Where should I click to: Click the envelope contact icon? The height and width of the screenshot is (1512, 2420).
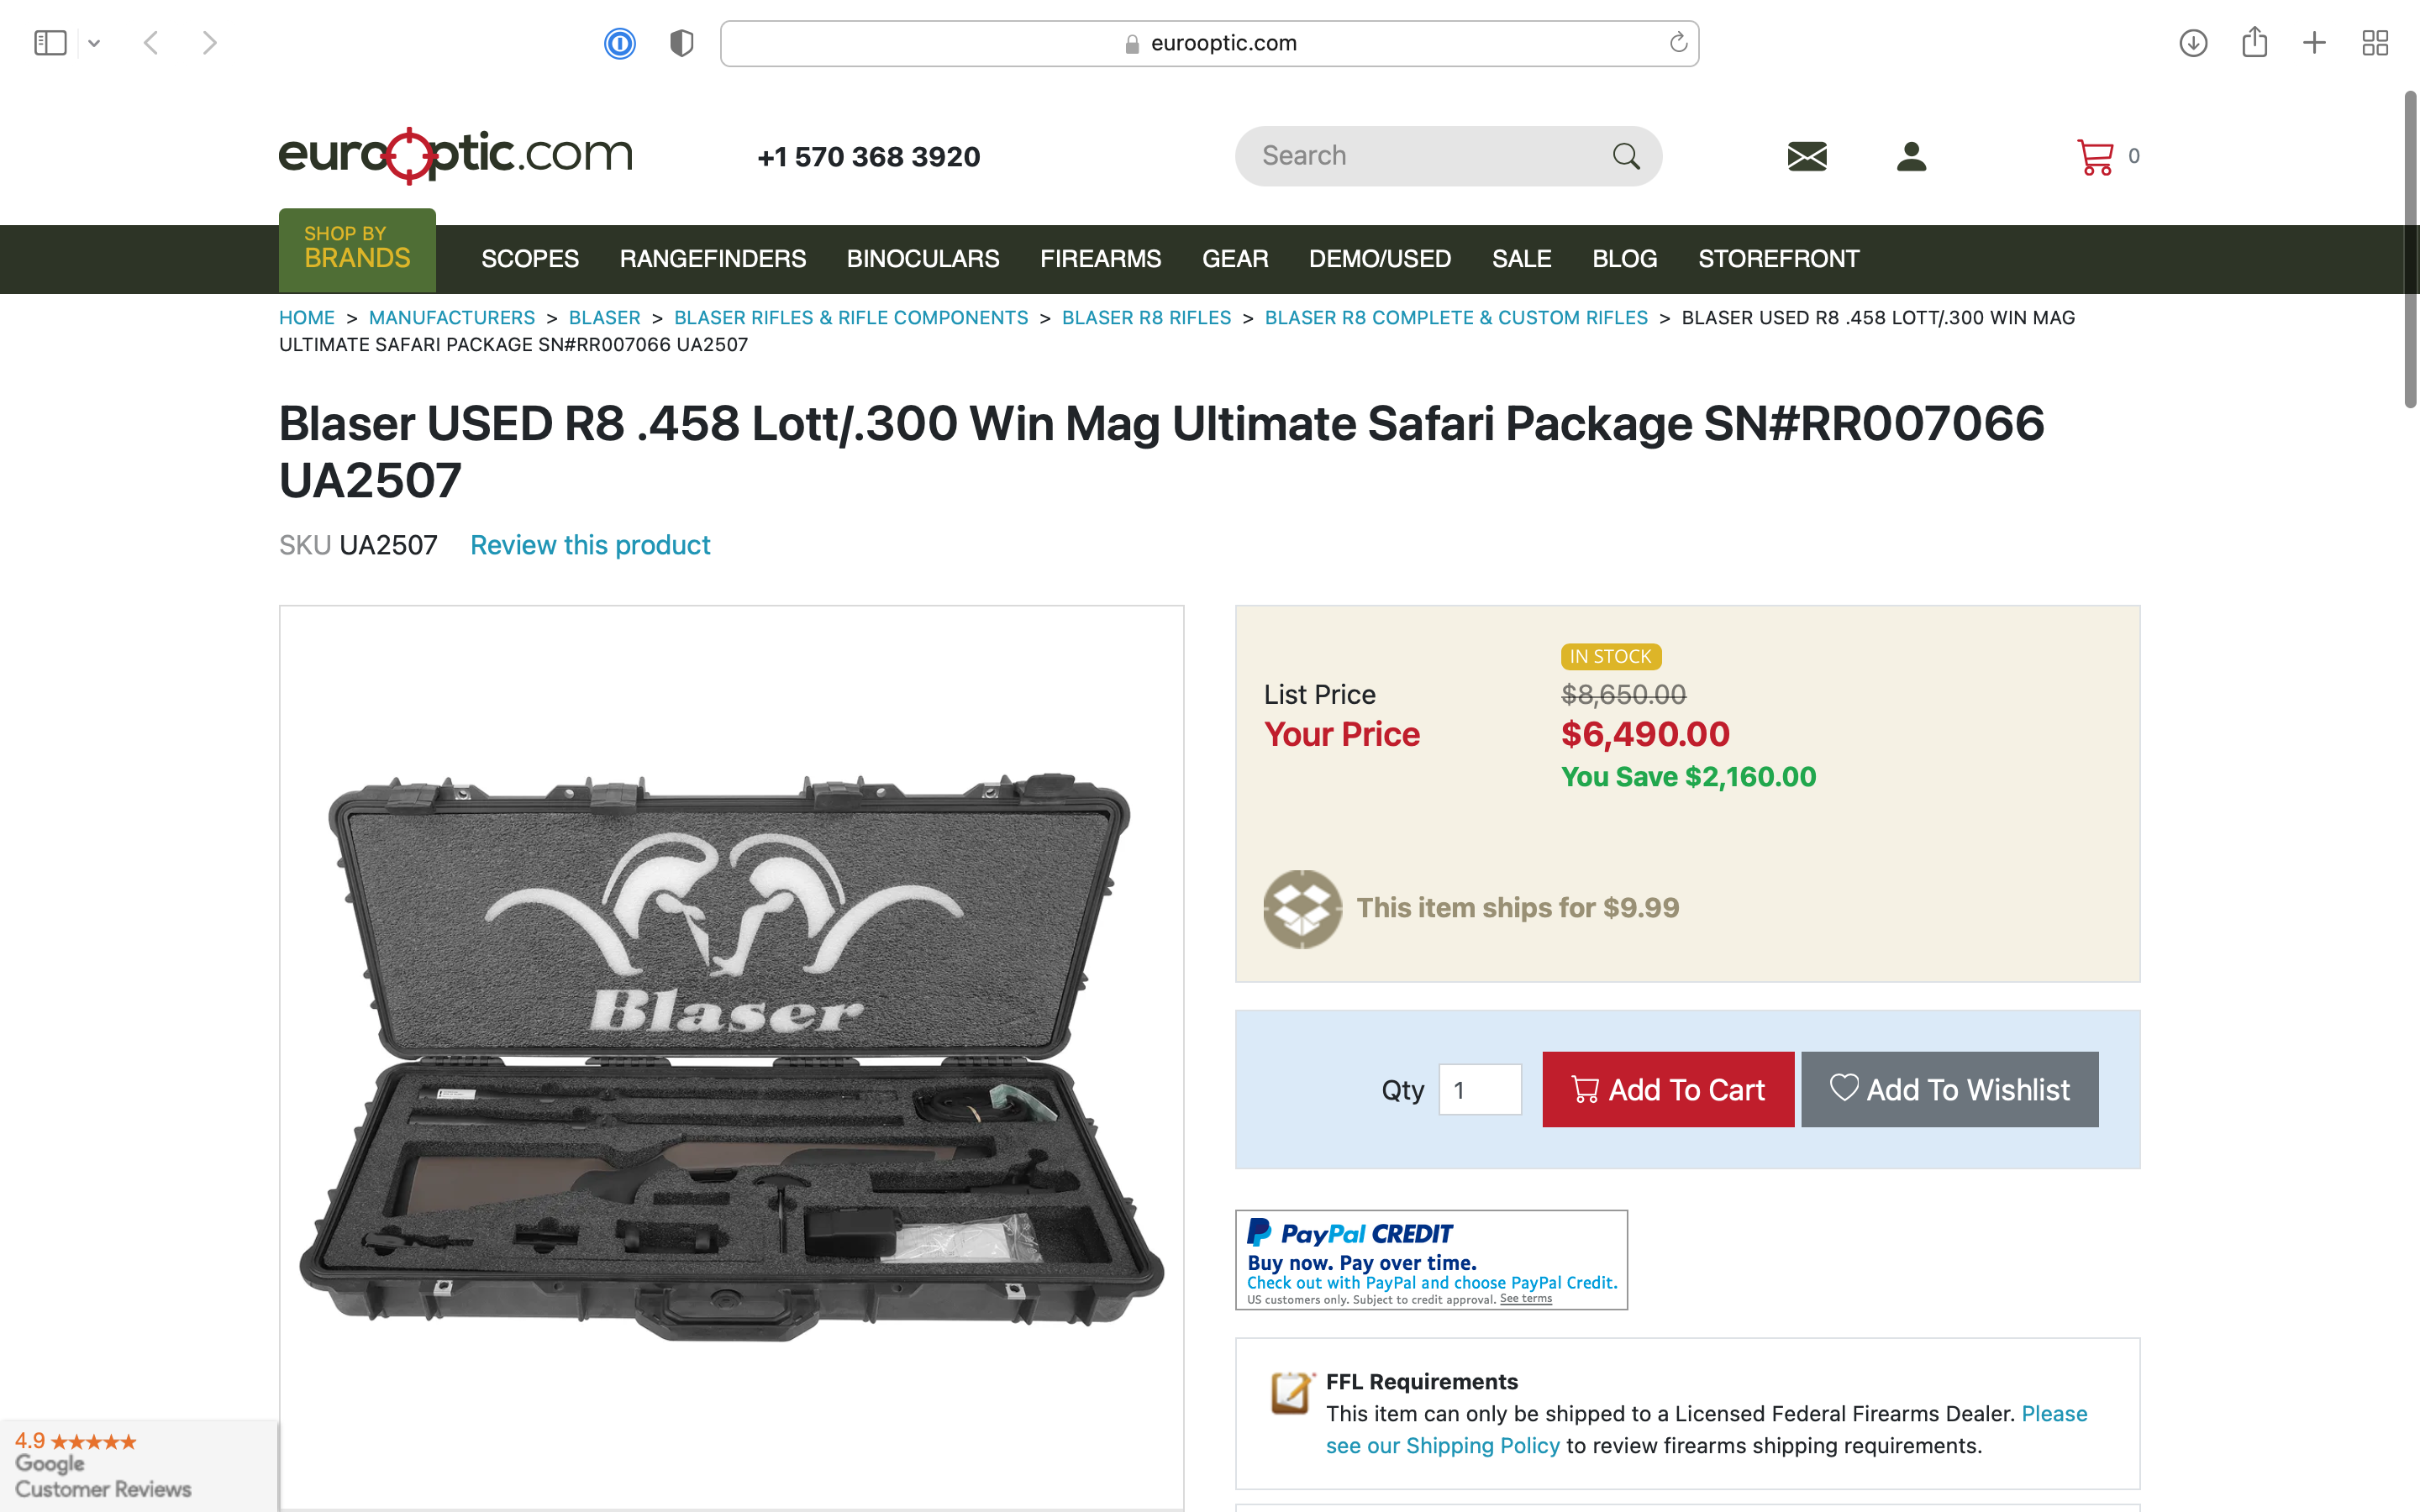click(1806, 156)
